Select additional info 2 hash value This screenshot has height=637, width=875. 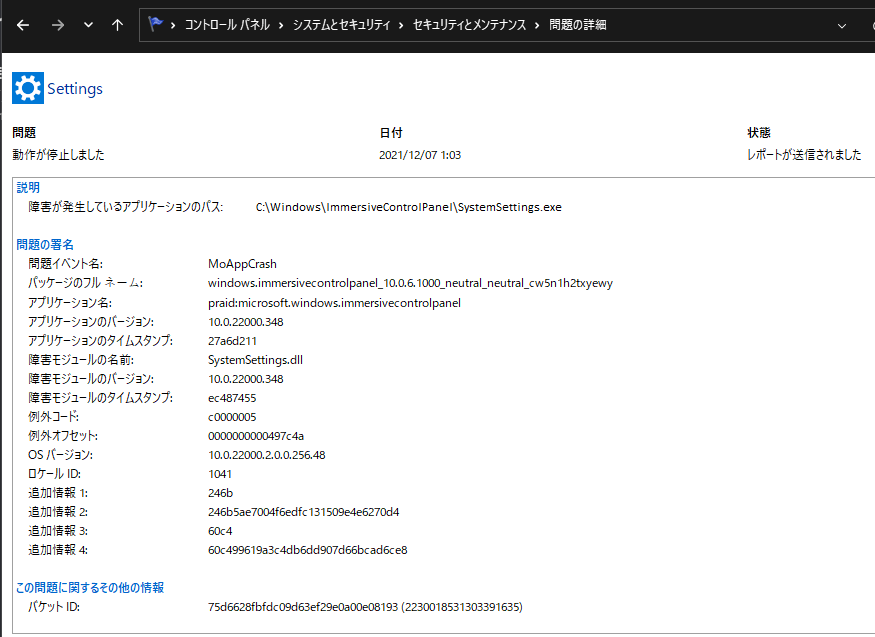click(304, 511)
